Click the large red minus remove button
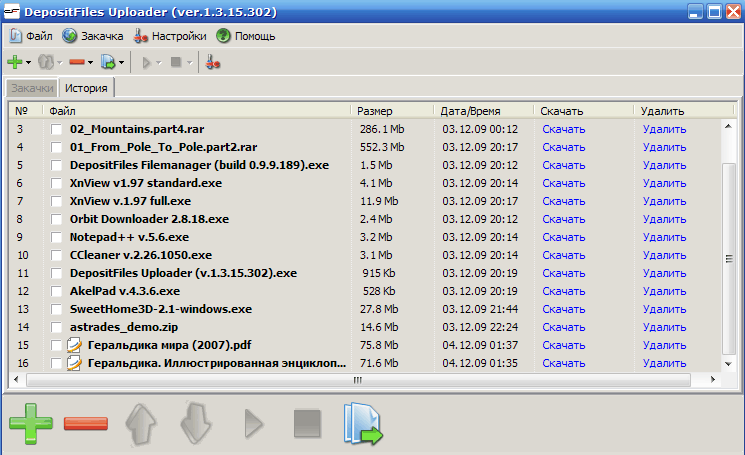Image resolution: width=745 pixels, height=455 pixels. coord(86,423)
